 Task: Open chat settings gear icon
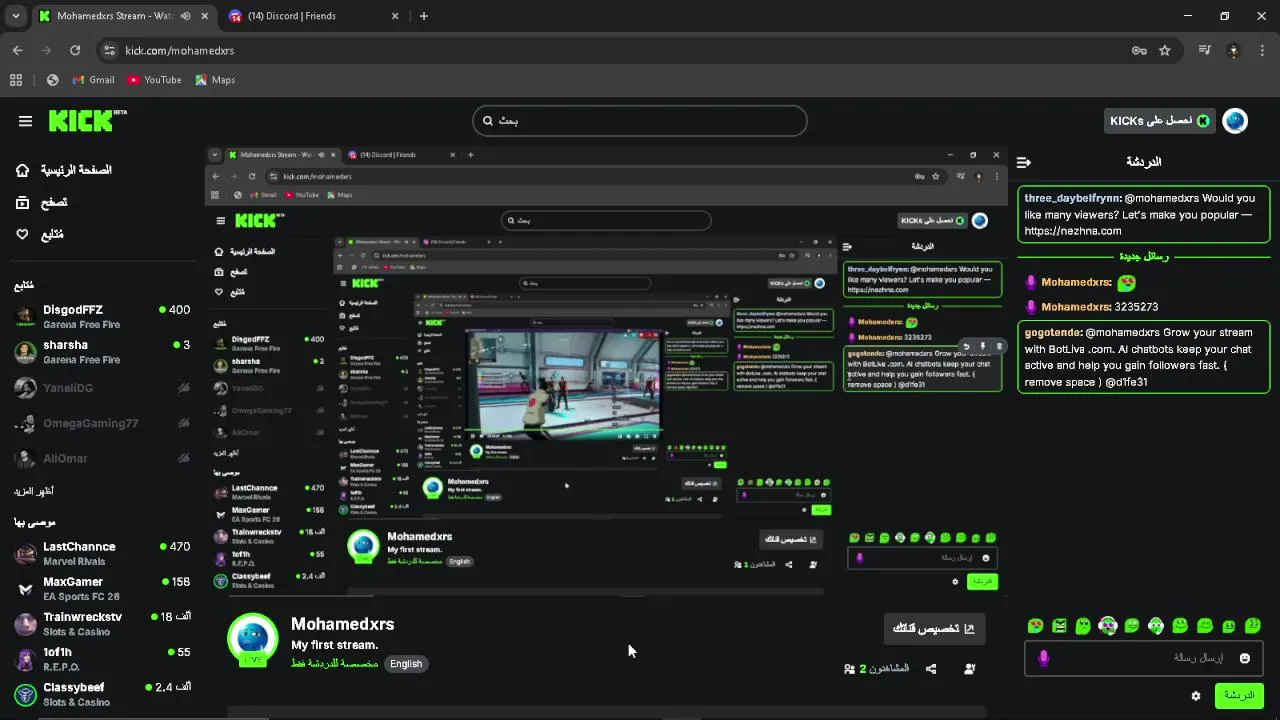pyautogui.click(x=1196, y=696)
